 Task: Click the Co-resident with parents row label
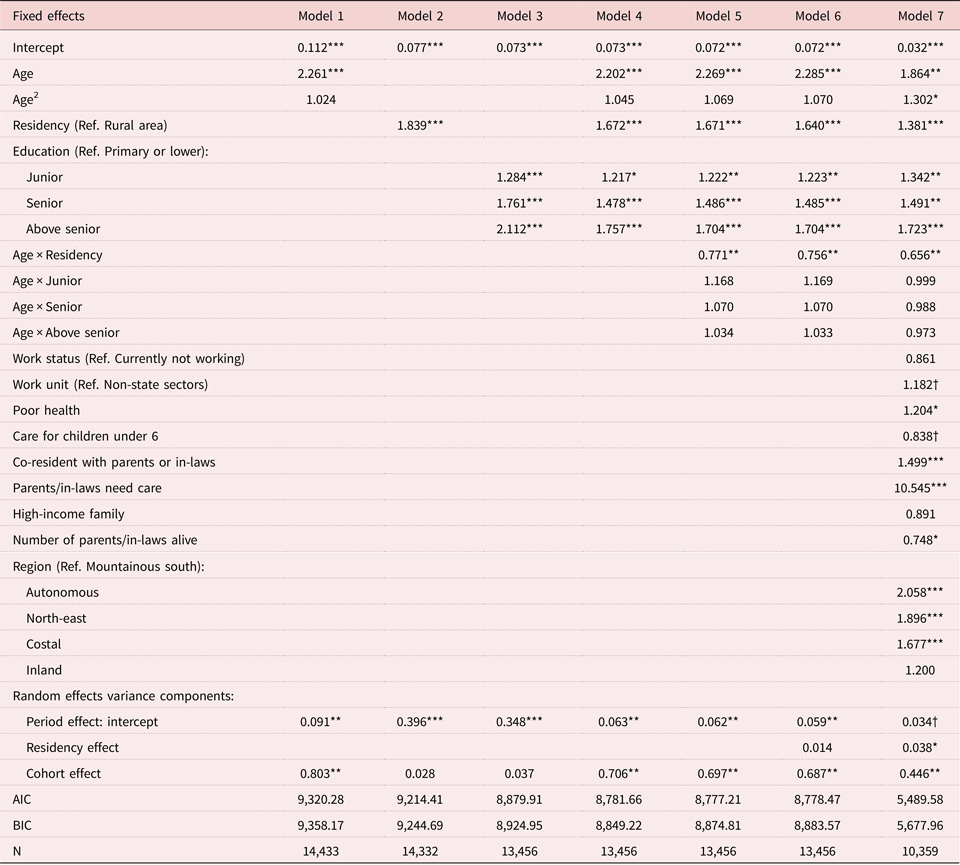[114, 462]
